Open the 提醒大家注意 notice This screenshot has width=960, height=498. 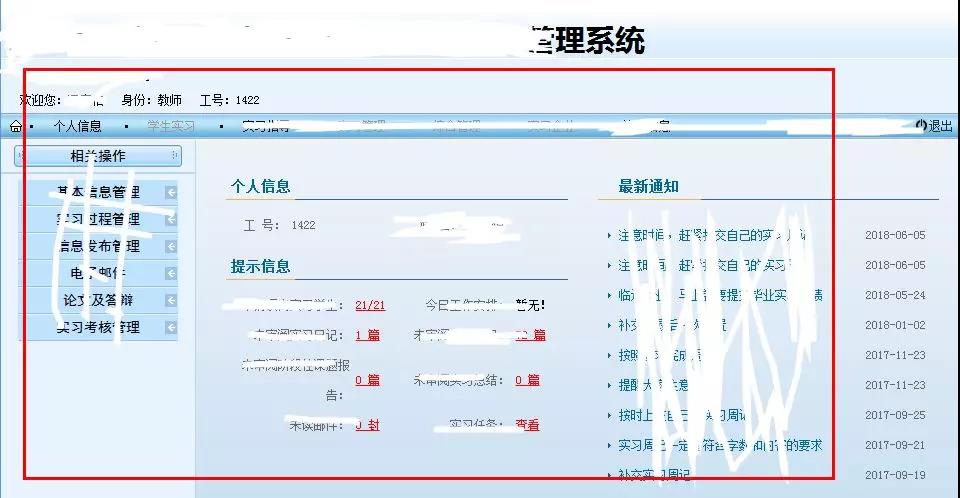point(653,385)
